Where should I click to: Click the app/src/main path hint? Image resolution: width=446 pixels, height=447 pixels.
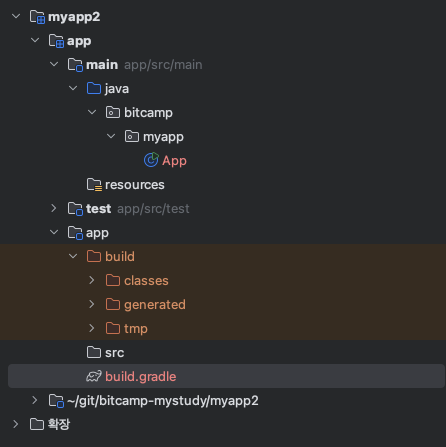click(163, 65)
